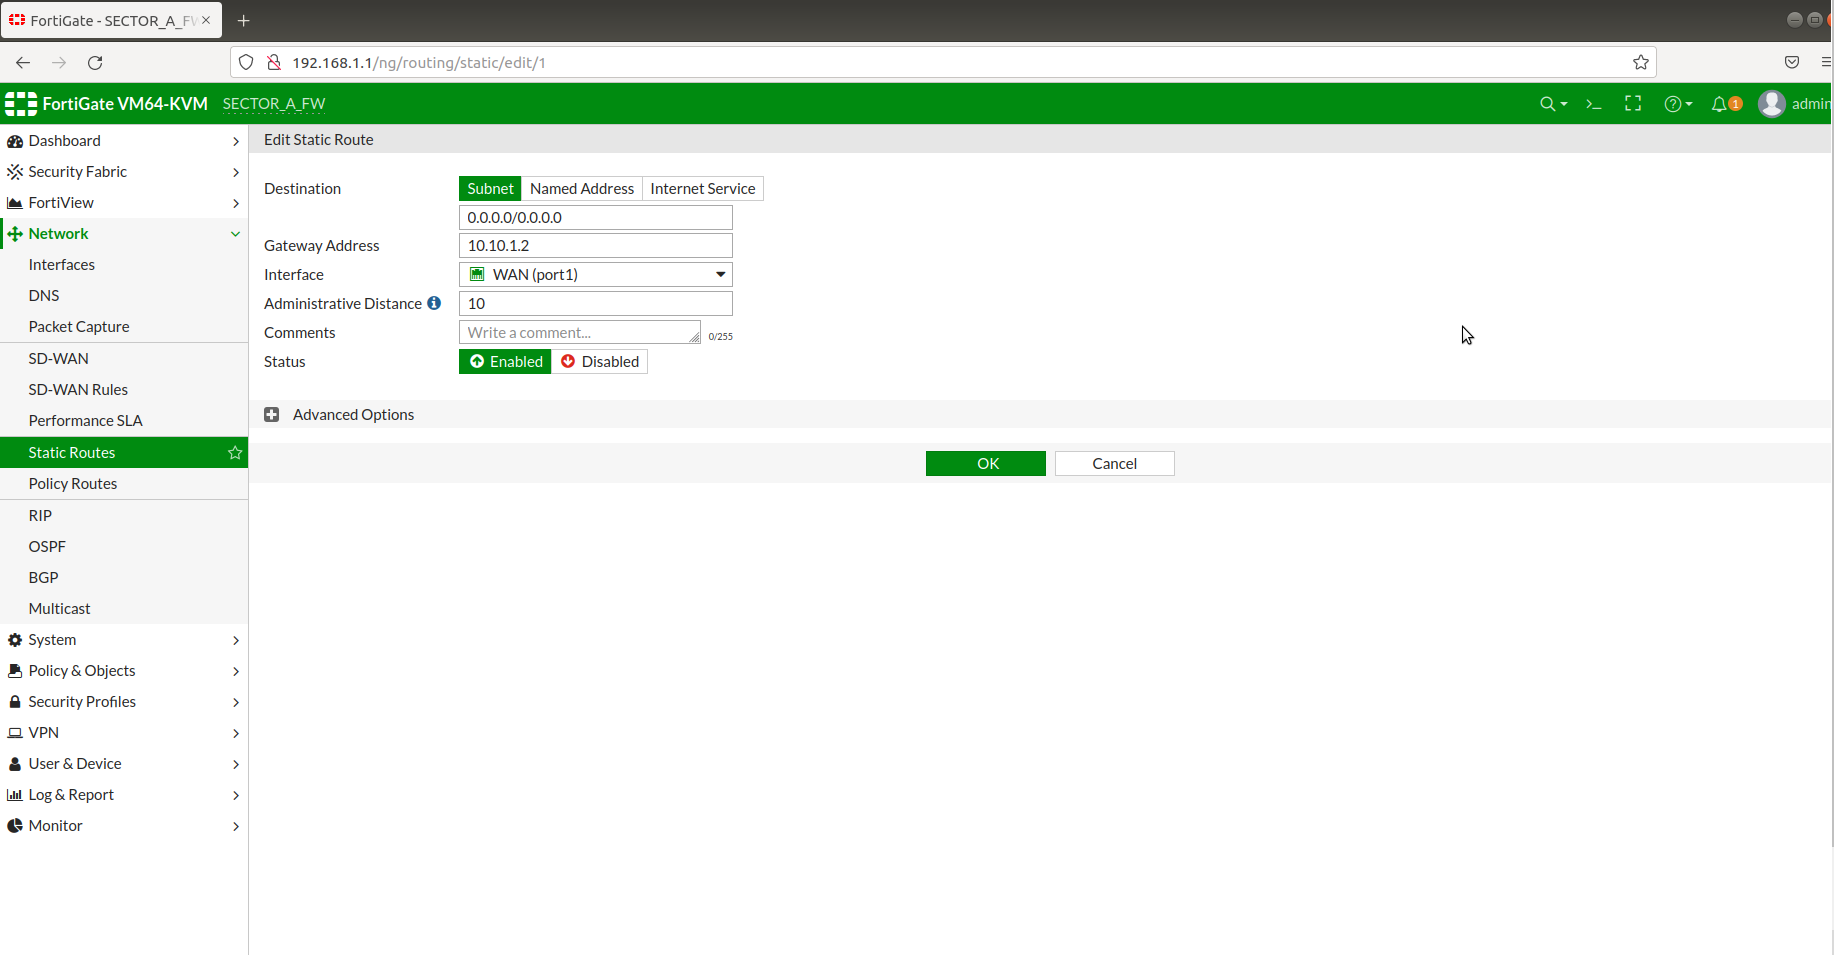Disable the route status
1834x955 pixels.
click(599, 361)
